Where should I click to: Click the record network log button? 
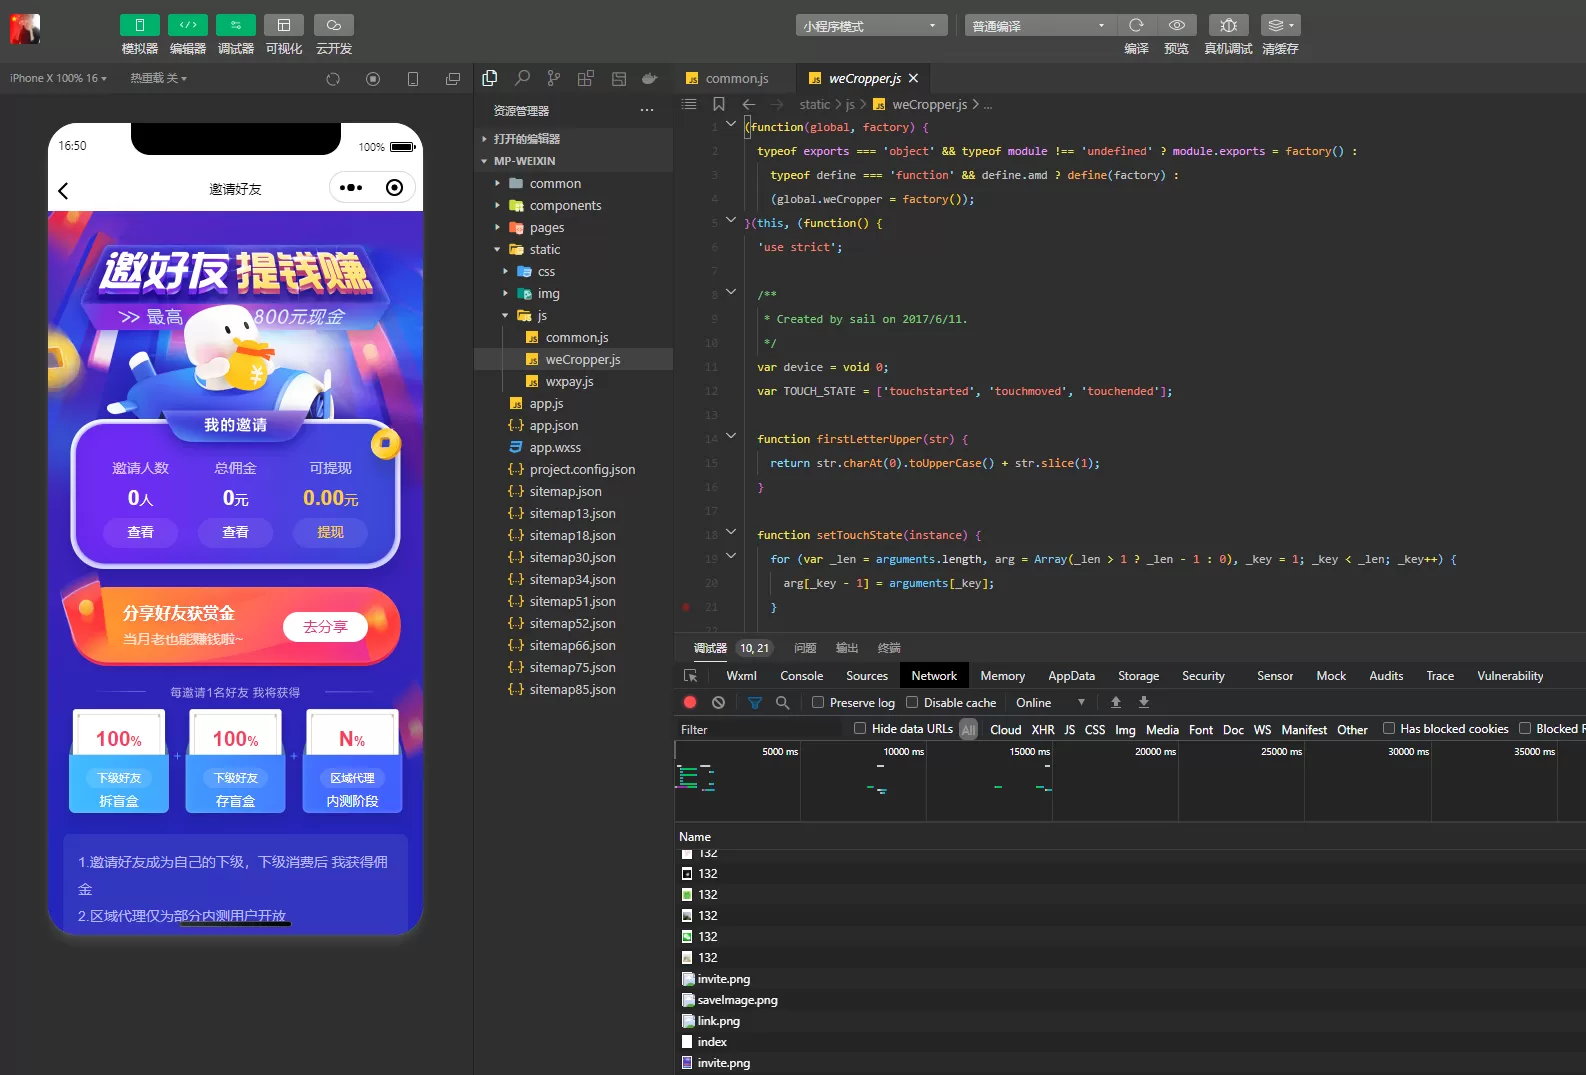pos(690,703)
